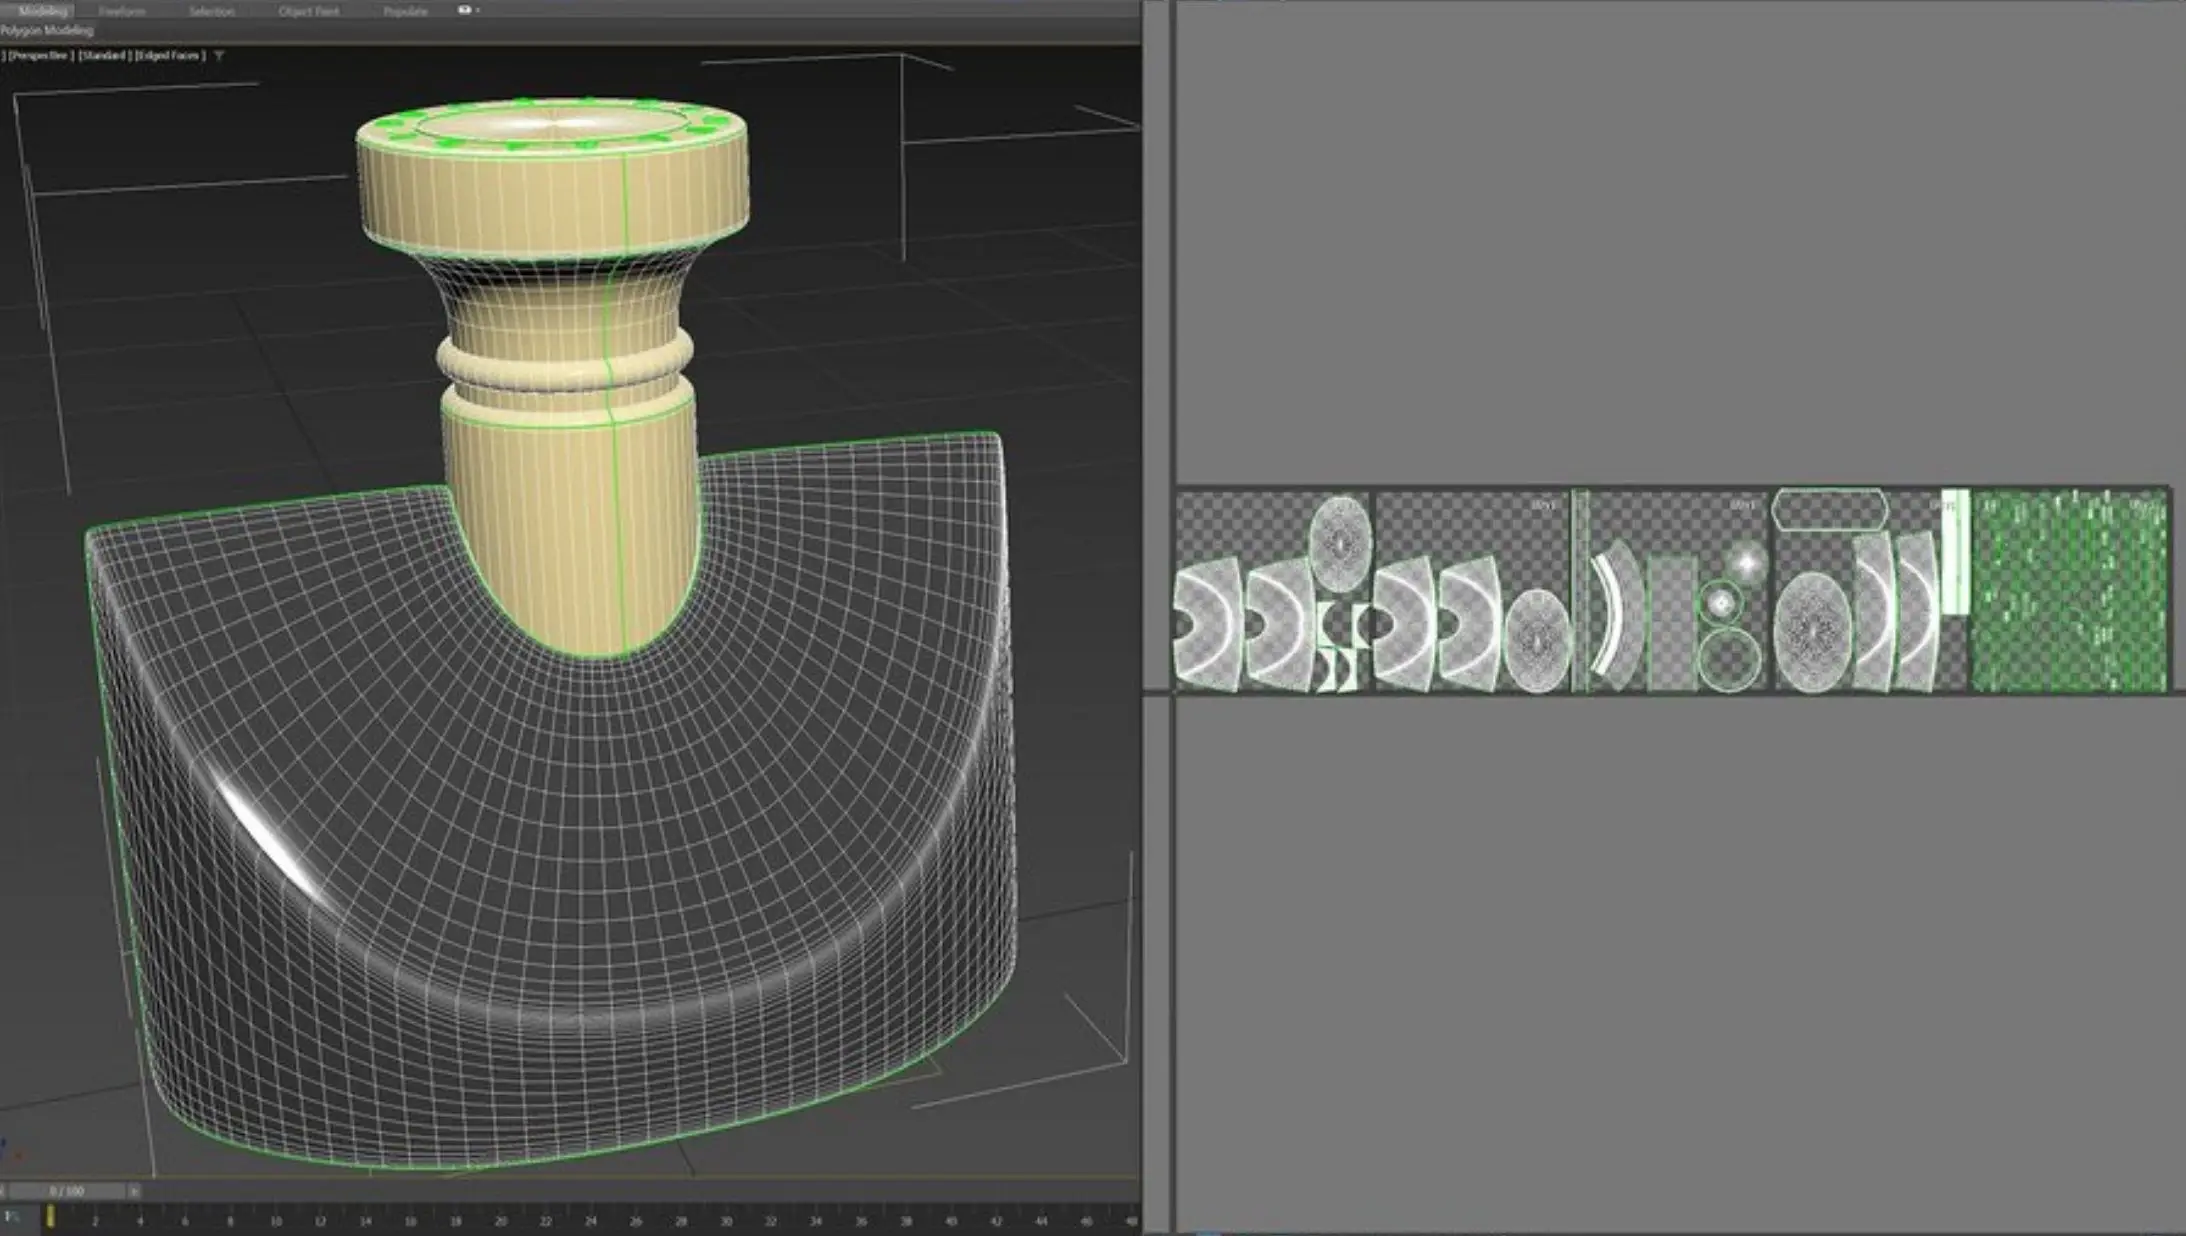Open the ribbon display options dropdown icon
Image resolution: width=2186 pixels, height=1236 pixels.
pos(468,10)
